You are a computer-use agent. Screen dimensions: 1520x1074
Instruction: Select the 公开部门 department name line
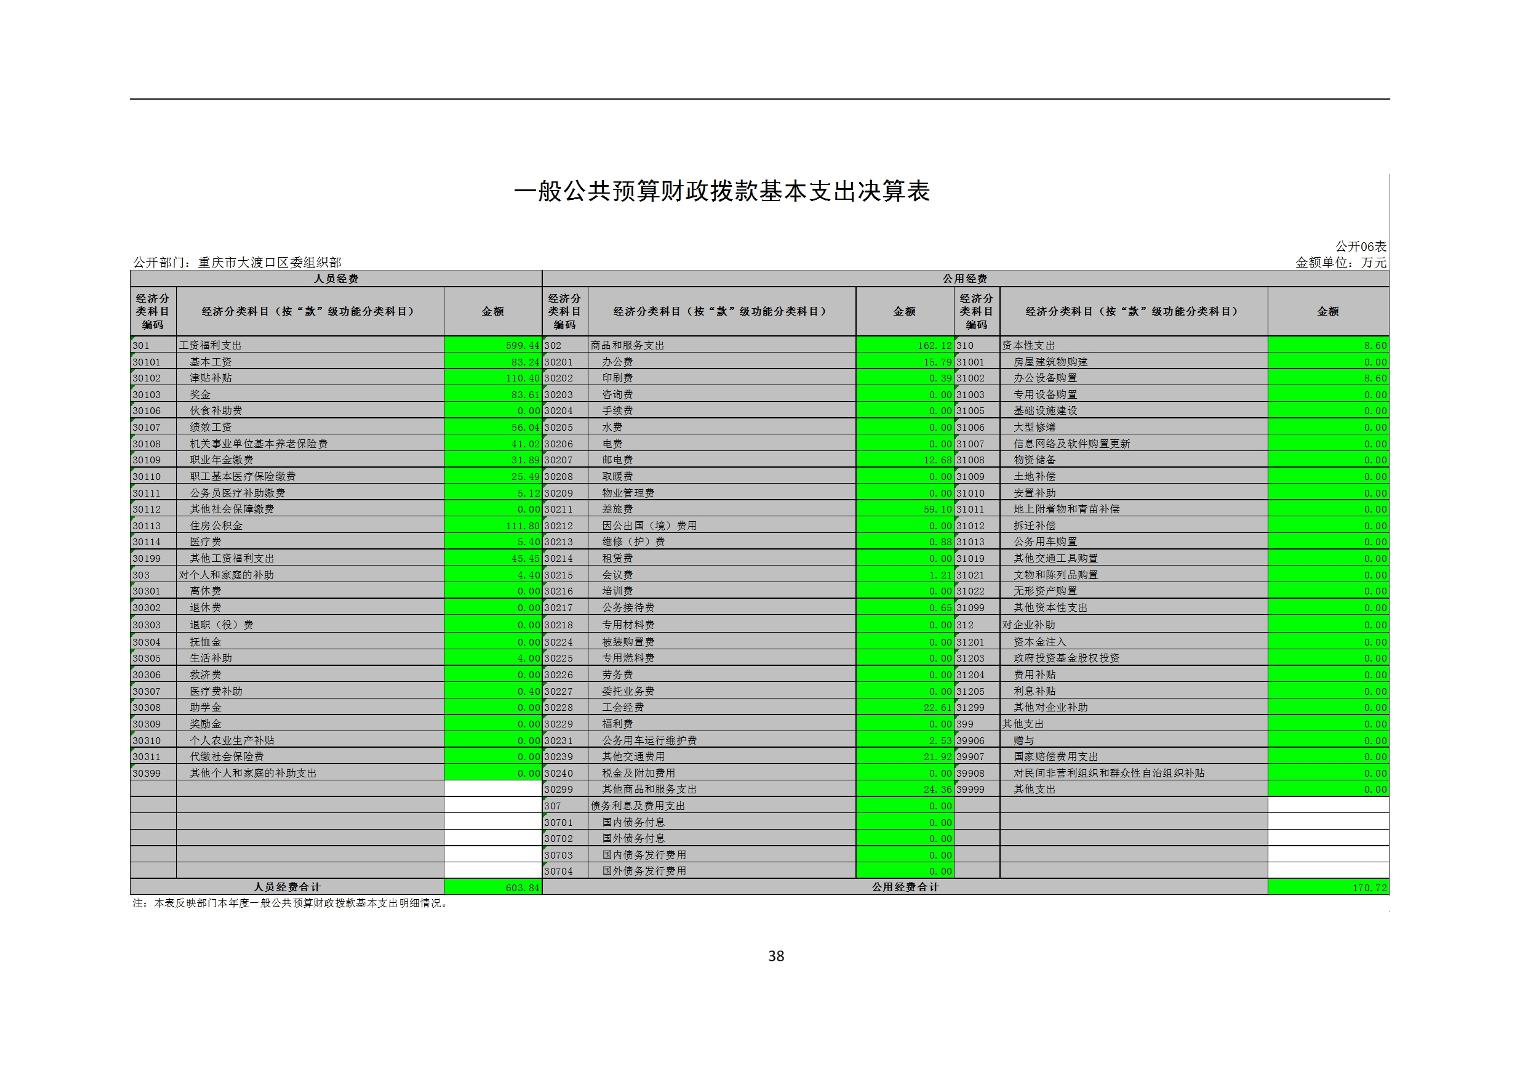point(236,262)
